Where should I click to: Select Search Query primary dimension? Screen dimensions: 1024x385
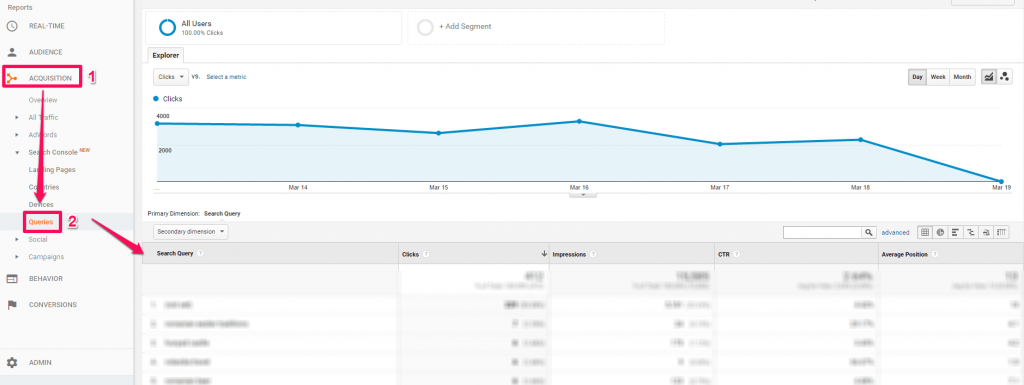coord(222,213)
